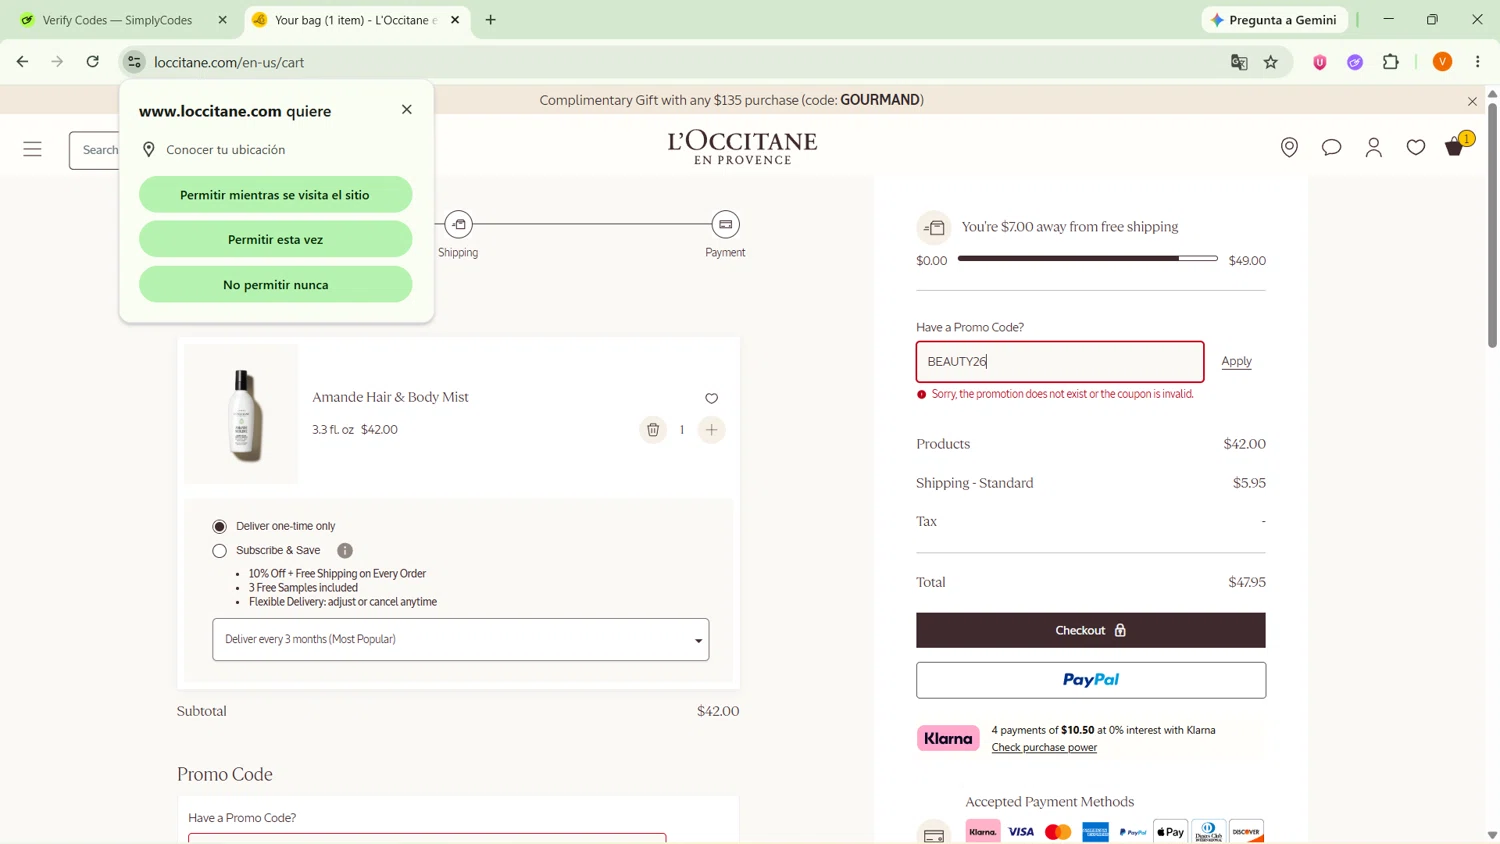The width and height of the screenshot is (1500, 844).
Task: Select Subscribe & Save option
Action: tap(219, 551)
